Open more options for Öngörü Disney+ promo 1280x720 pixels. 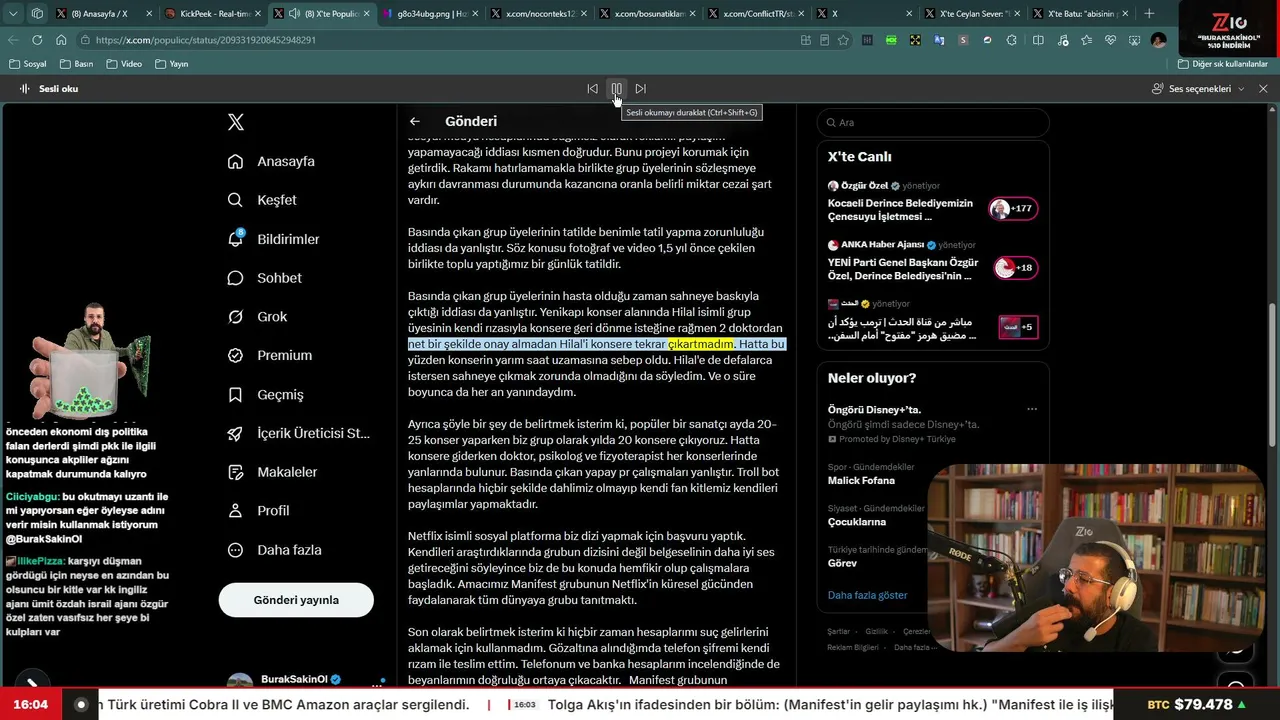coord(1032,409)
